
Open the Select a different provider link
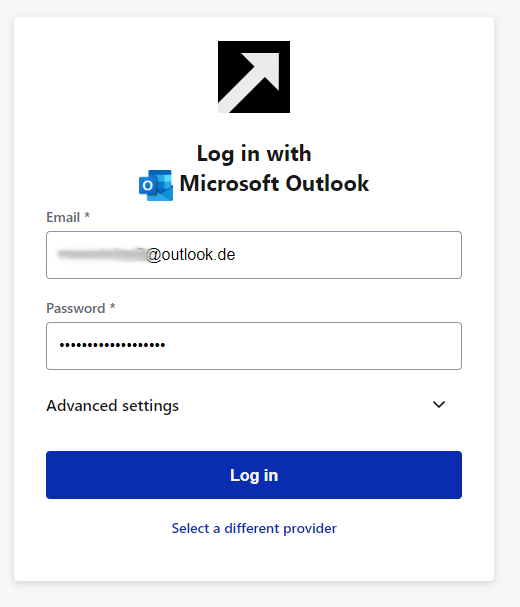point(254,528)
